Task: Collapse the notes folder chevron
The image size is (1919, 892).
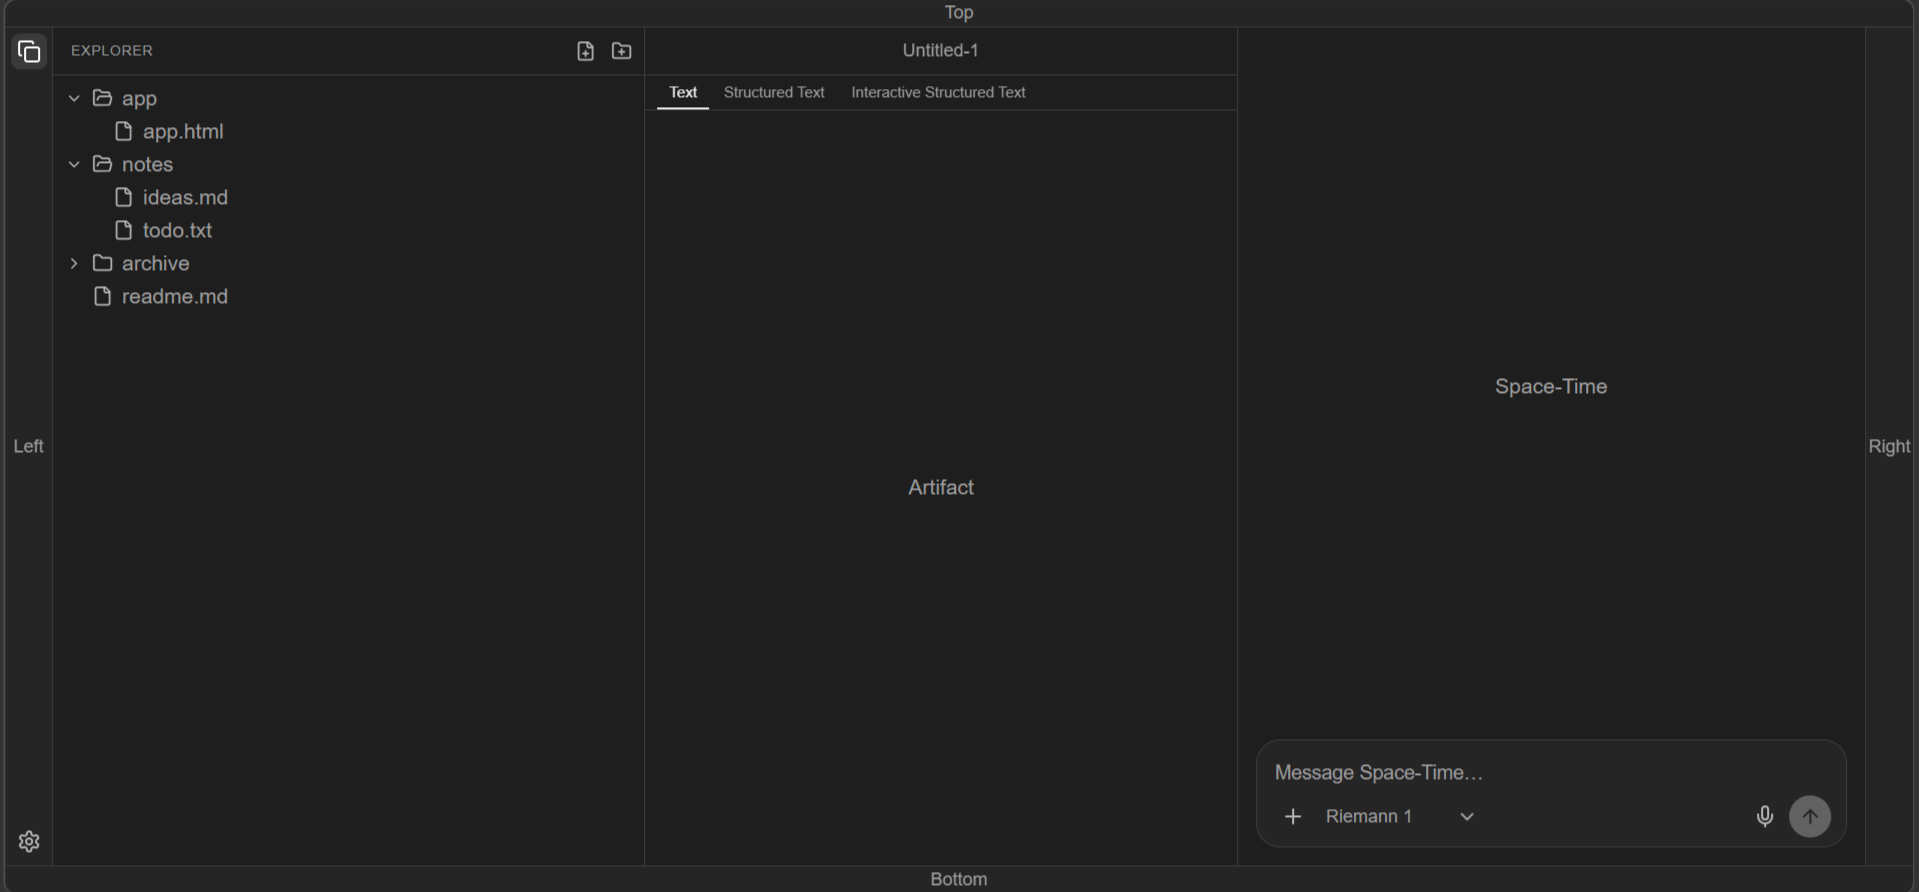Action: (x=74, y=164)
